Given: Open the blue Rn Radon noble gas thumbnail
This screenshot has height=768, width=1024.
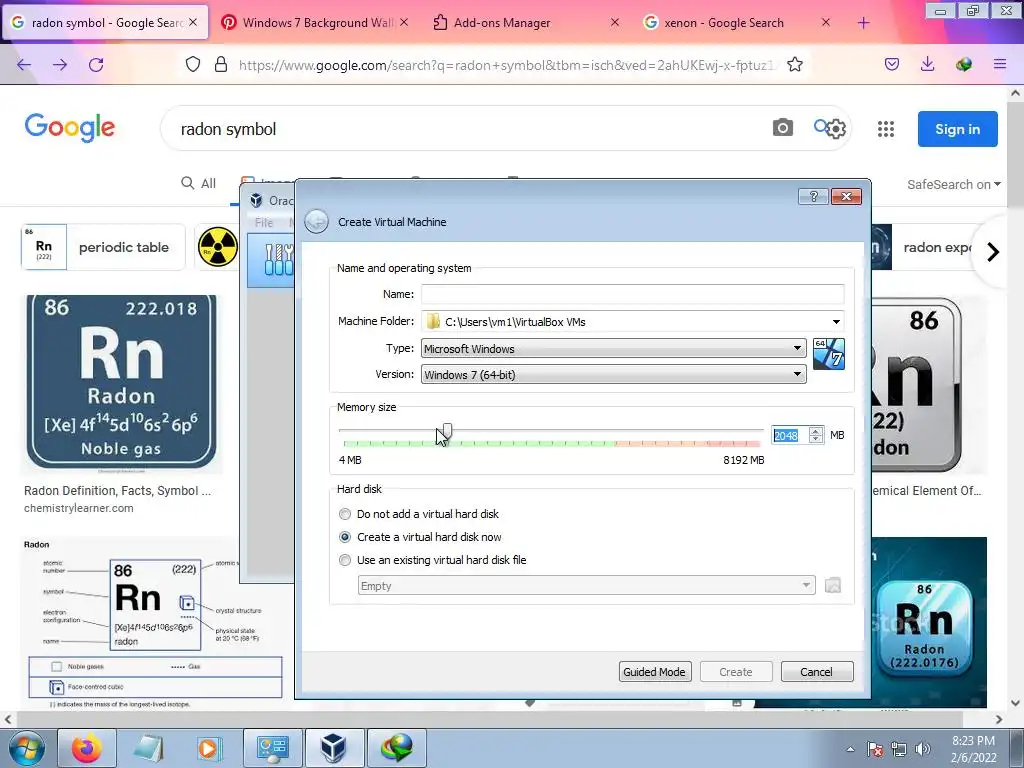Looking at the screenshot, I should point(121,381).
